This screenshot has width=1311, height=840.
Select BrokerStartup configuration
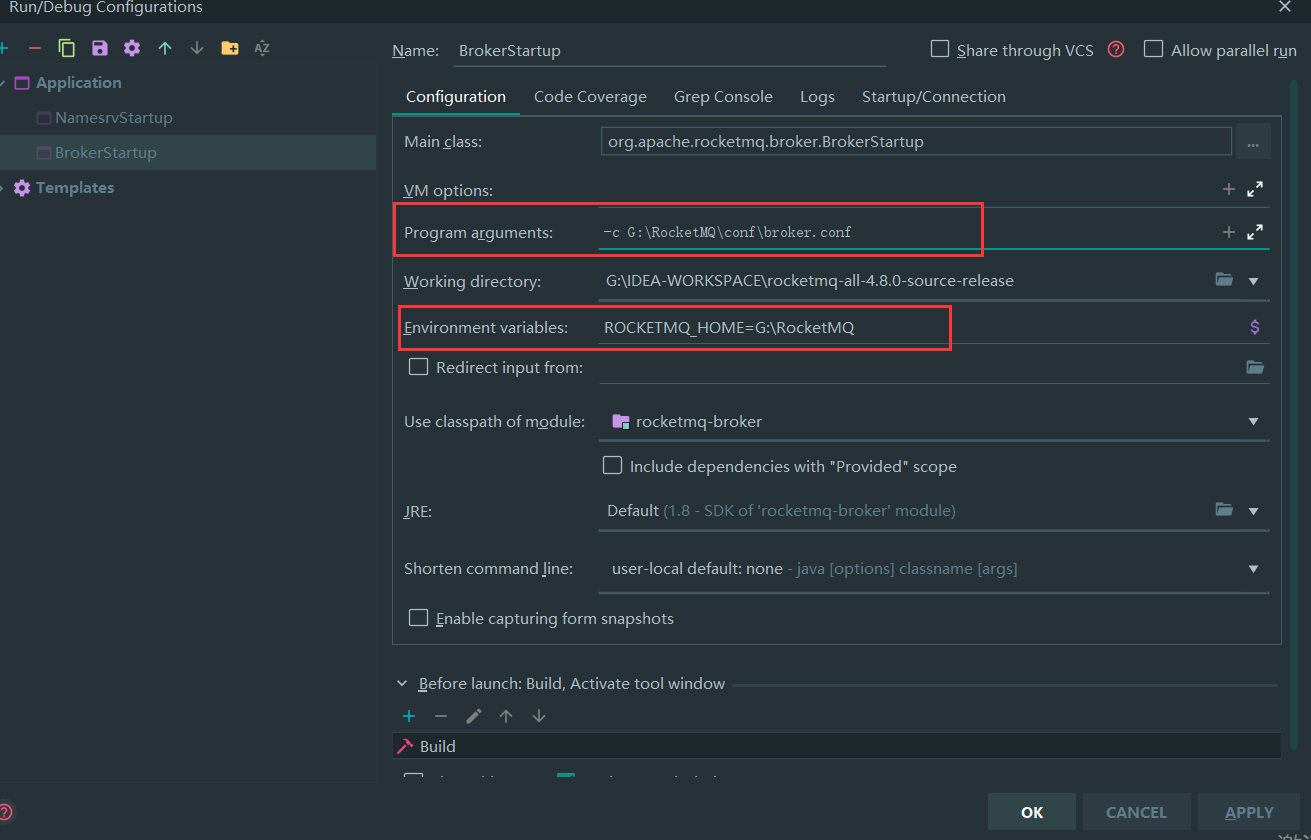188,153
